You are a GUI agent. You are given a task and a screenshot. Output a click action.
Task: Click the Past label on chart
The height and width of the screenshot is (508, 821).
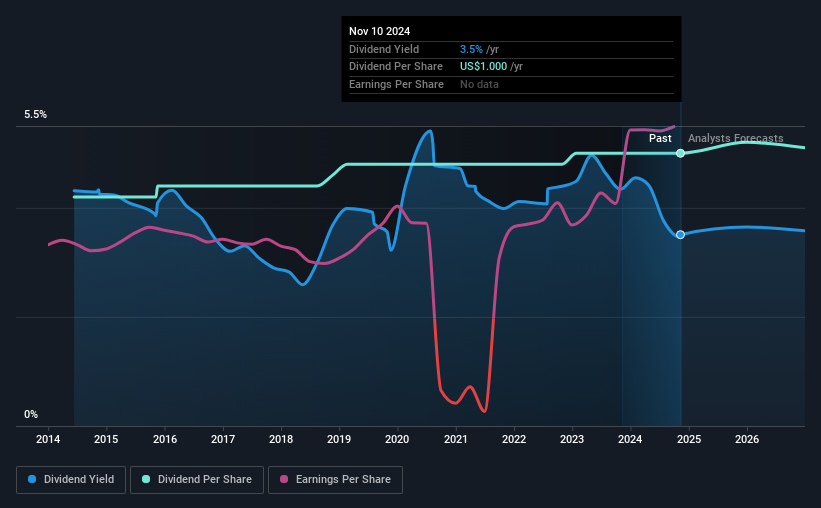click(x=660, y=138)
